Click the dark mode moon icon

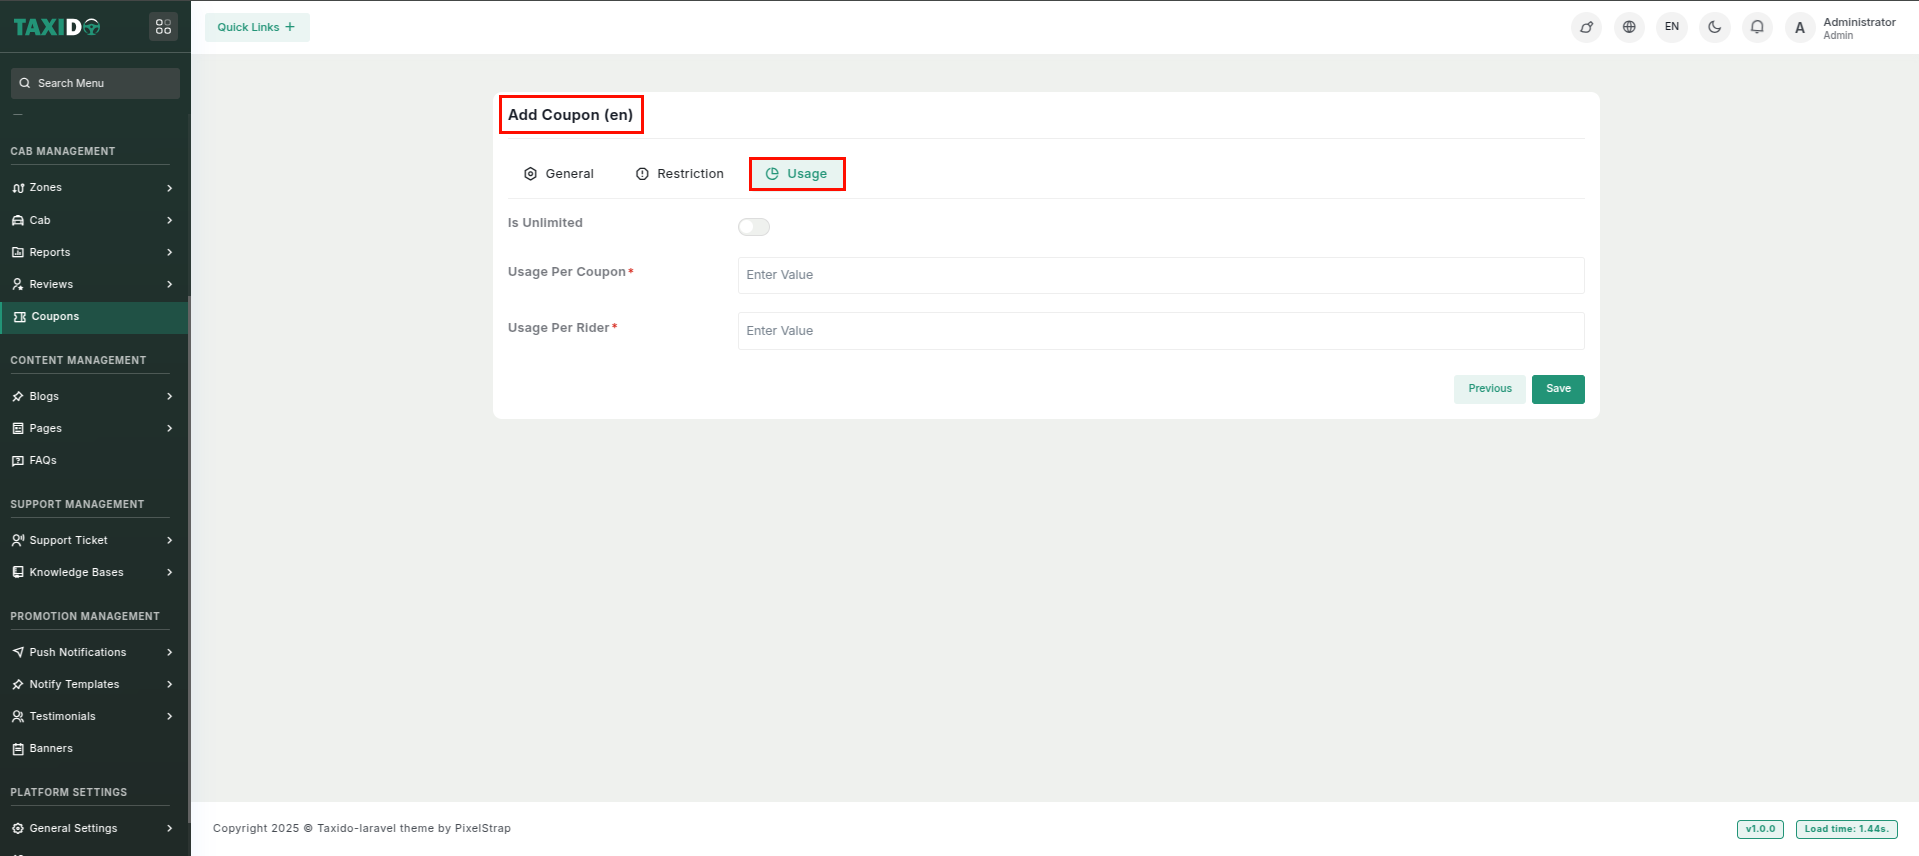coord(1714,27)
